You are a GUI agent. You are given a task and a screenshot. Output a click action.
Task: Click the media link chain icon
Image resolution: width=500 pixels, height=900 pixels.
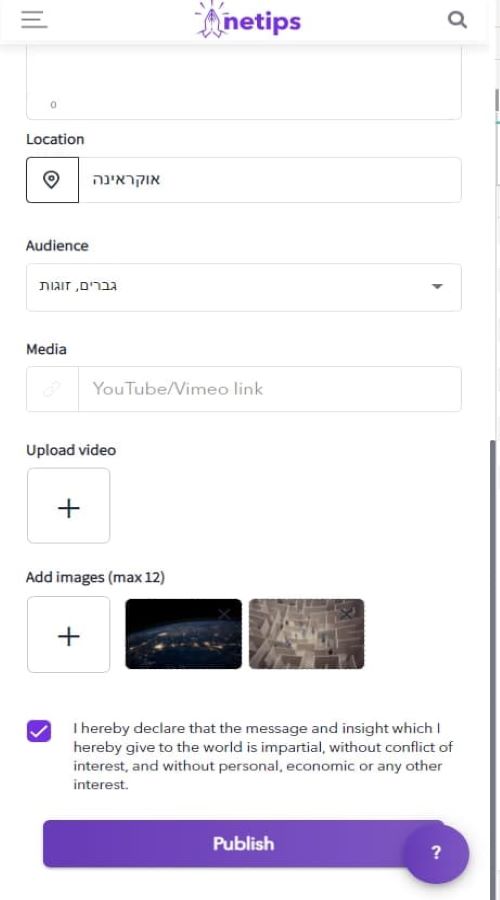coord(52,389)
